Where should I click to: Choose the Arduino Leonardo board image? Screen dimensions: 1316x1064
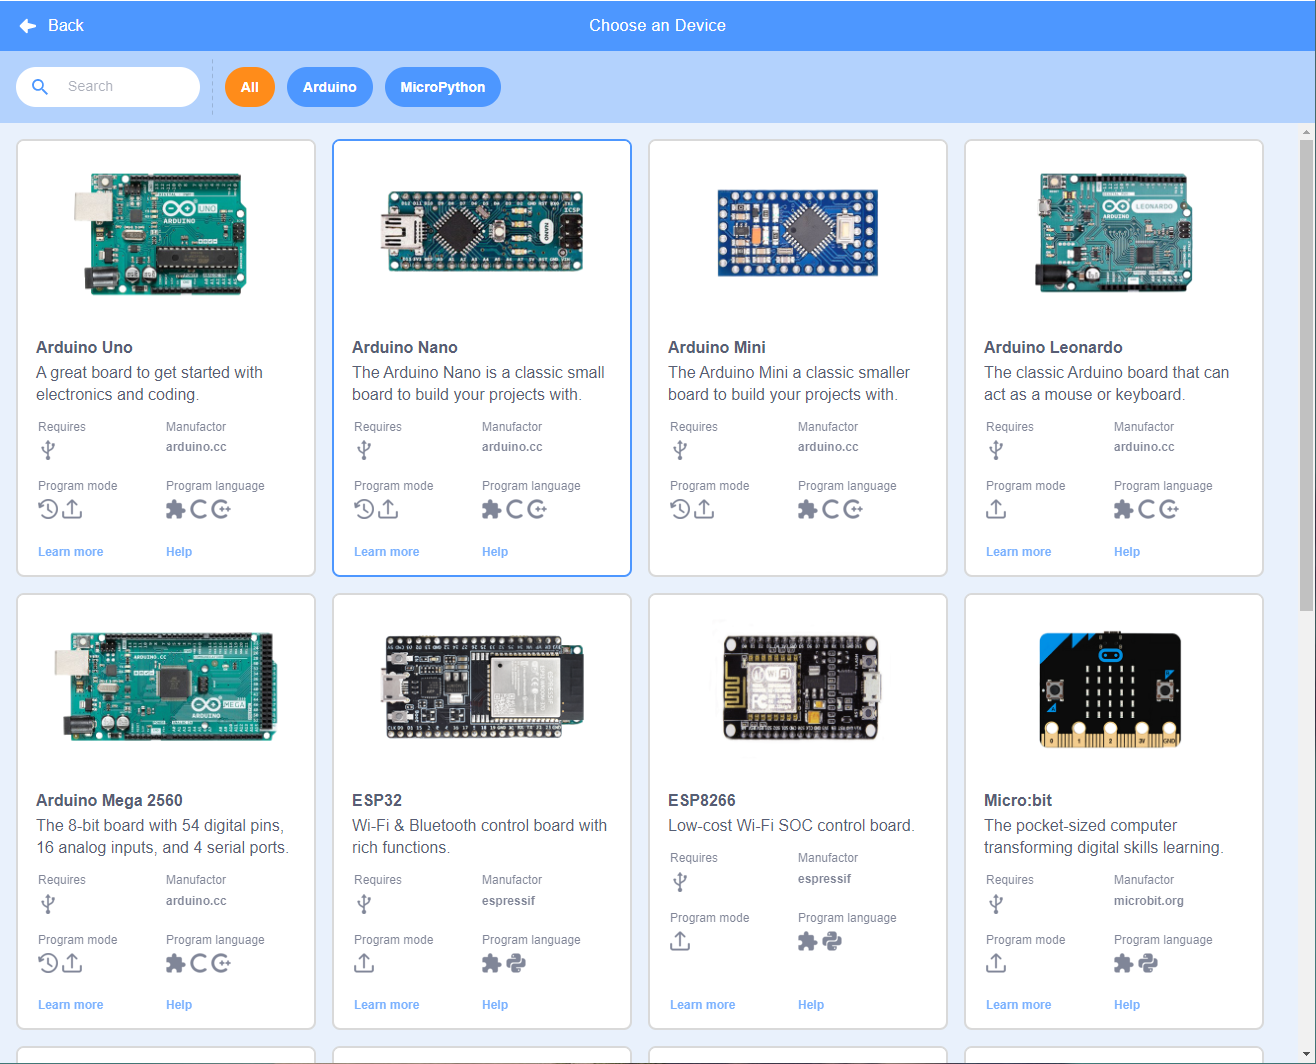[1114, 232]
